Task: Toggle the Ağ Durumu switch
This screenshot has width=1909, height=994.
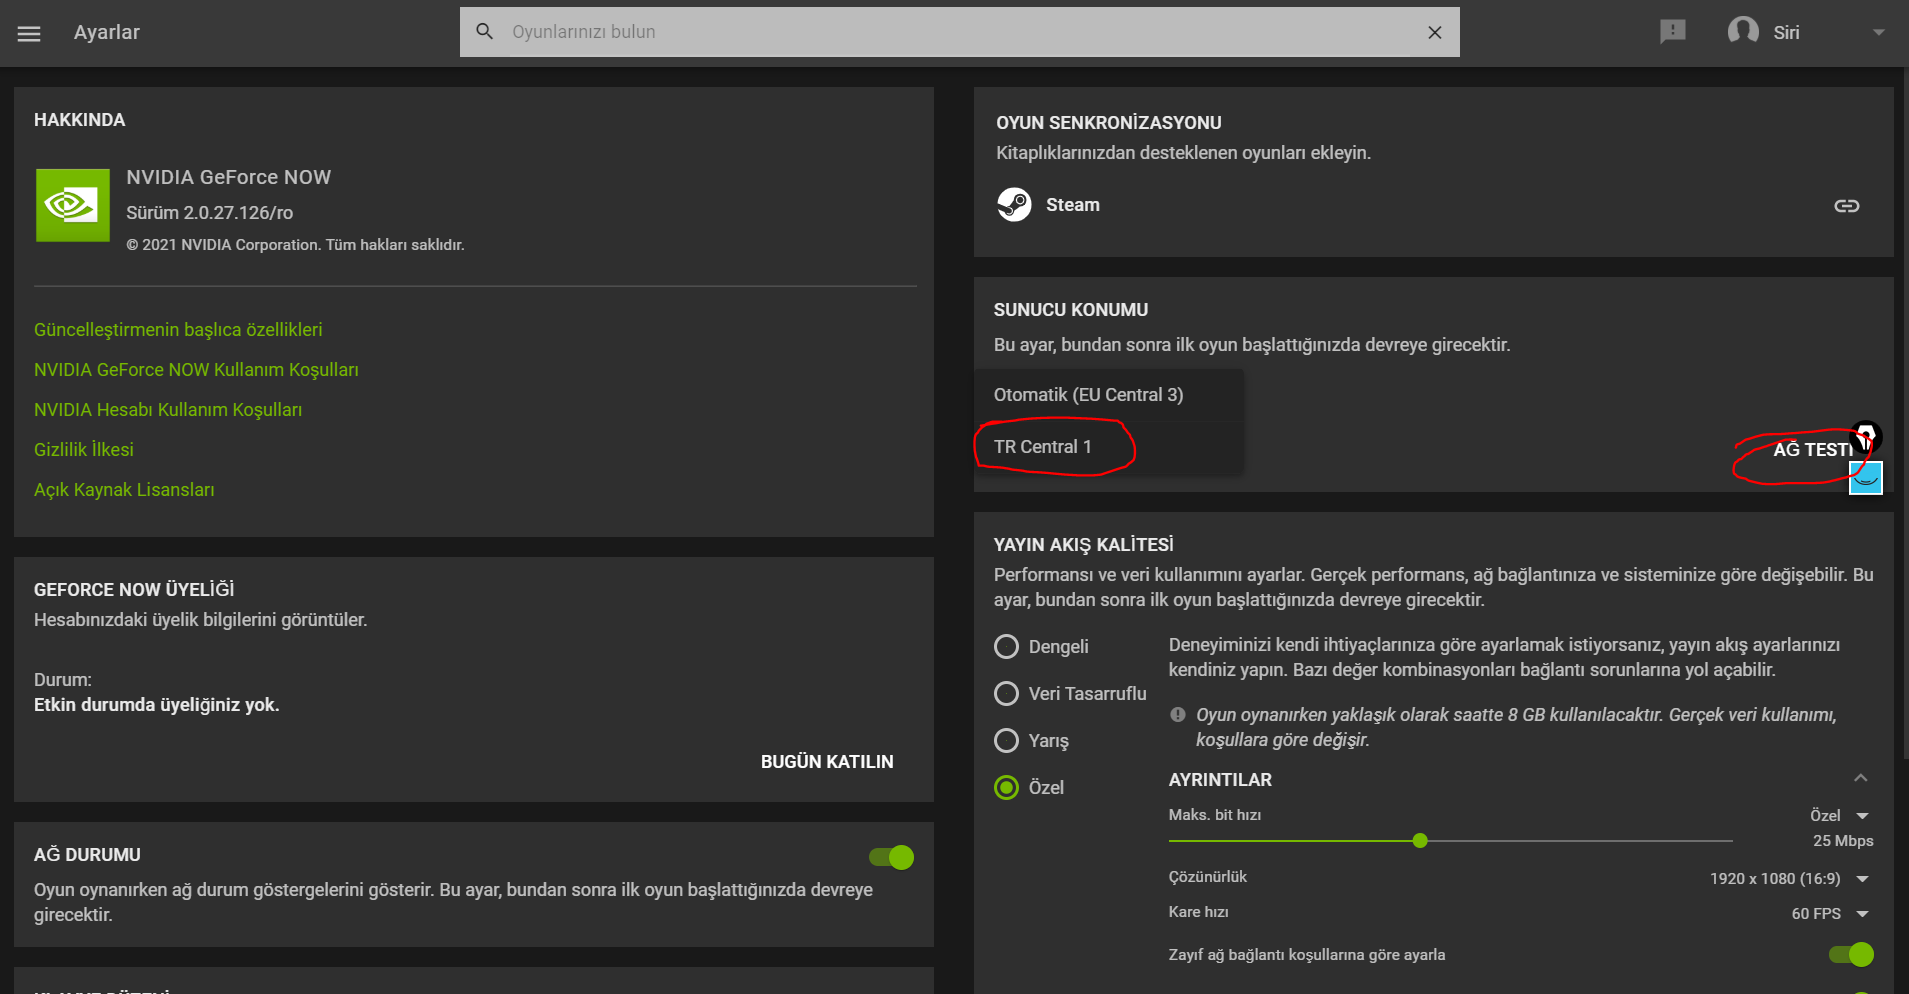Action: tap(891, 857)
